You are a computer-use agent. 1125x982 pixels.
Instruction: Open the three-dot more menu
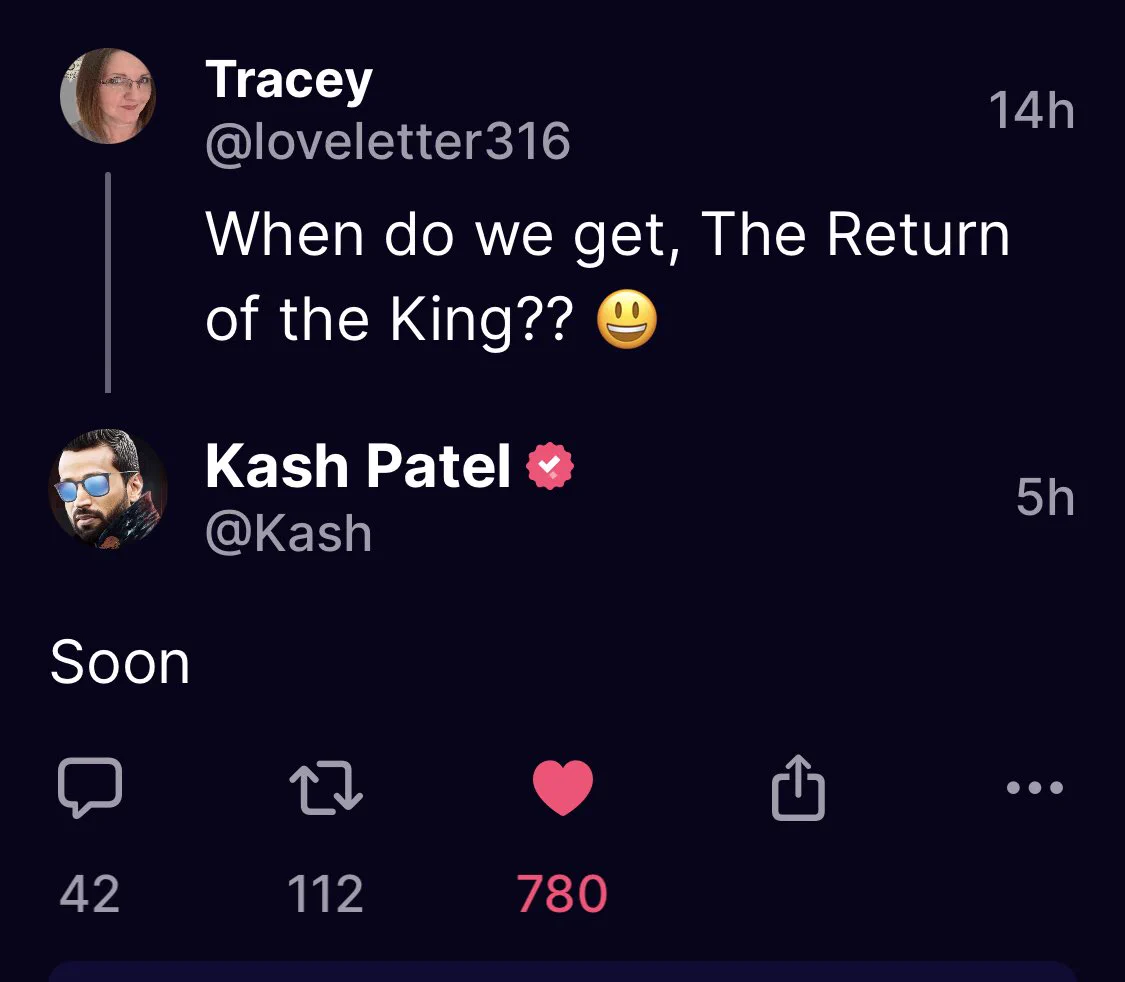tap(1035, 787)
